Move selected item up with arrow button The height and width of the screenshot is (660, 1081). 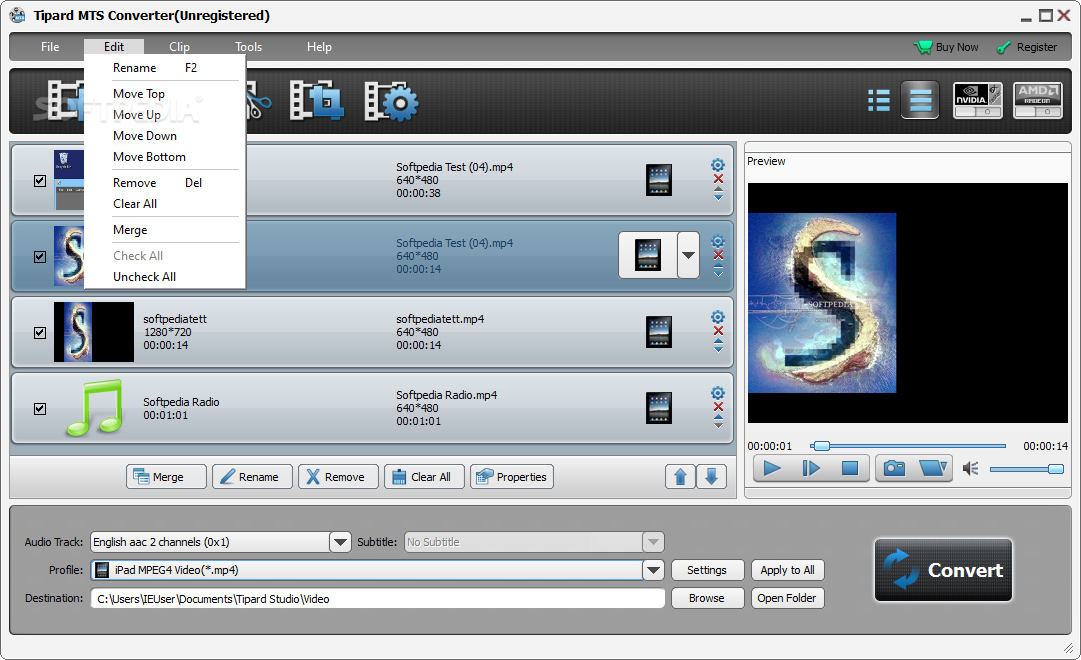680,477
